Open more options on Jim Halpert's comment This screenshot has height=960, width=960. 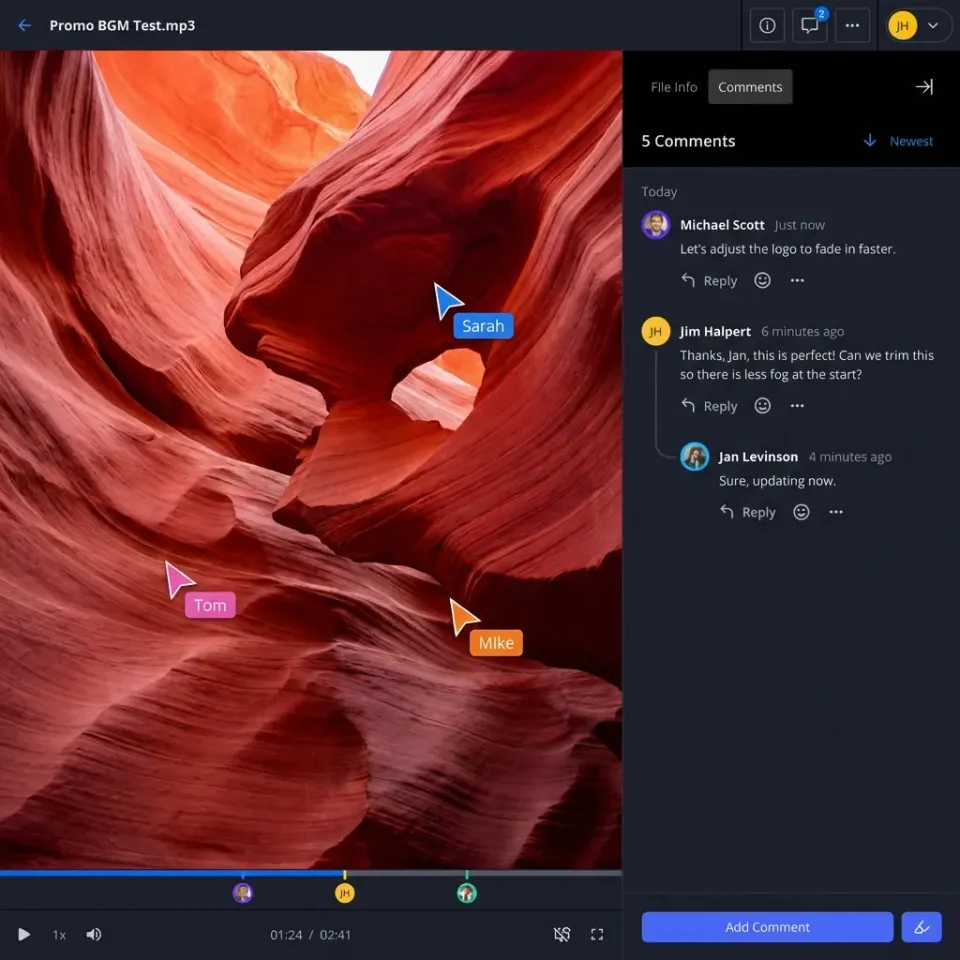click(797, 406)
